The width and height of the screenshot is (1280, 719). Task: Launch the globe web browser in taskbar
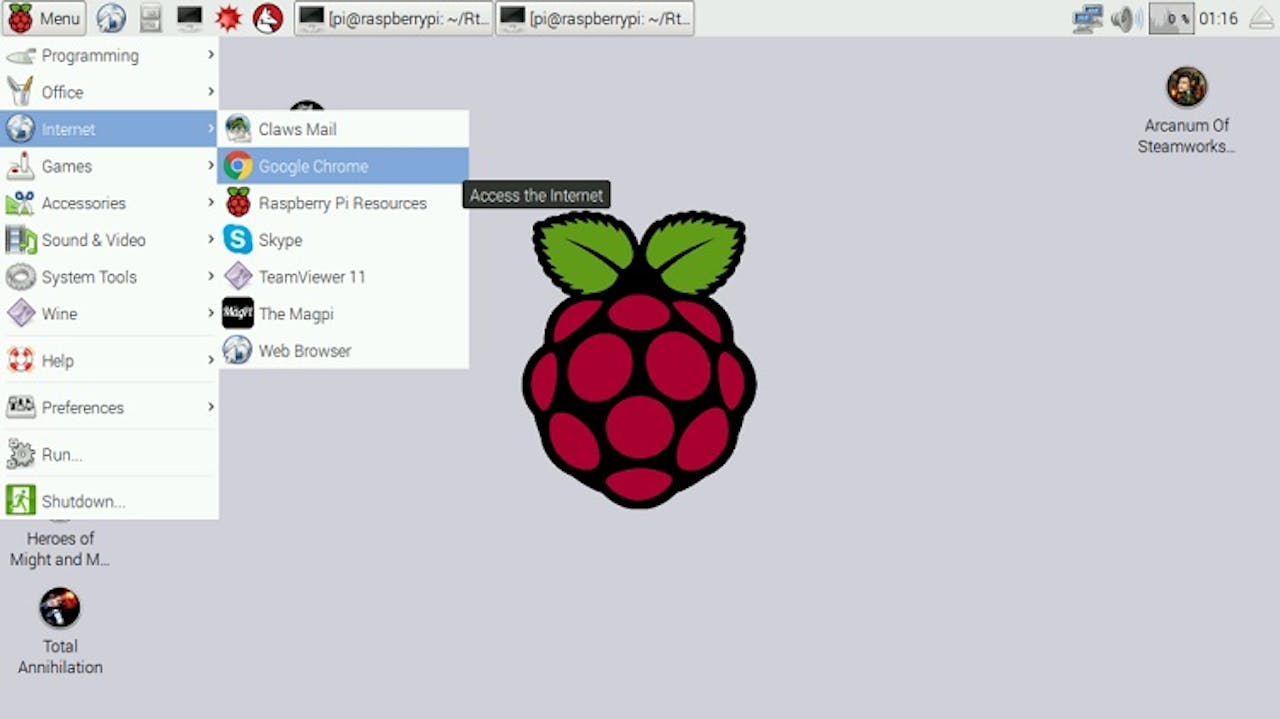click(111, 18)
